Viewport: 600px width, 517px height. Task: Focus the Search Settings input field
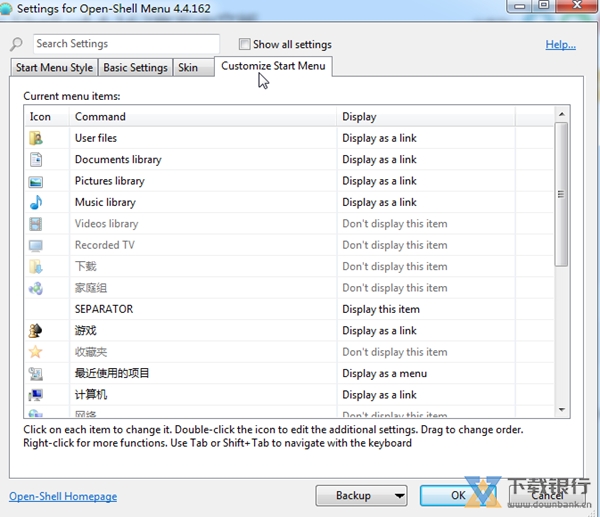pos(125,44)
